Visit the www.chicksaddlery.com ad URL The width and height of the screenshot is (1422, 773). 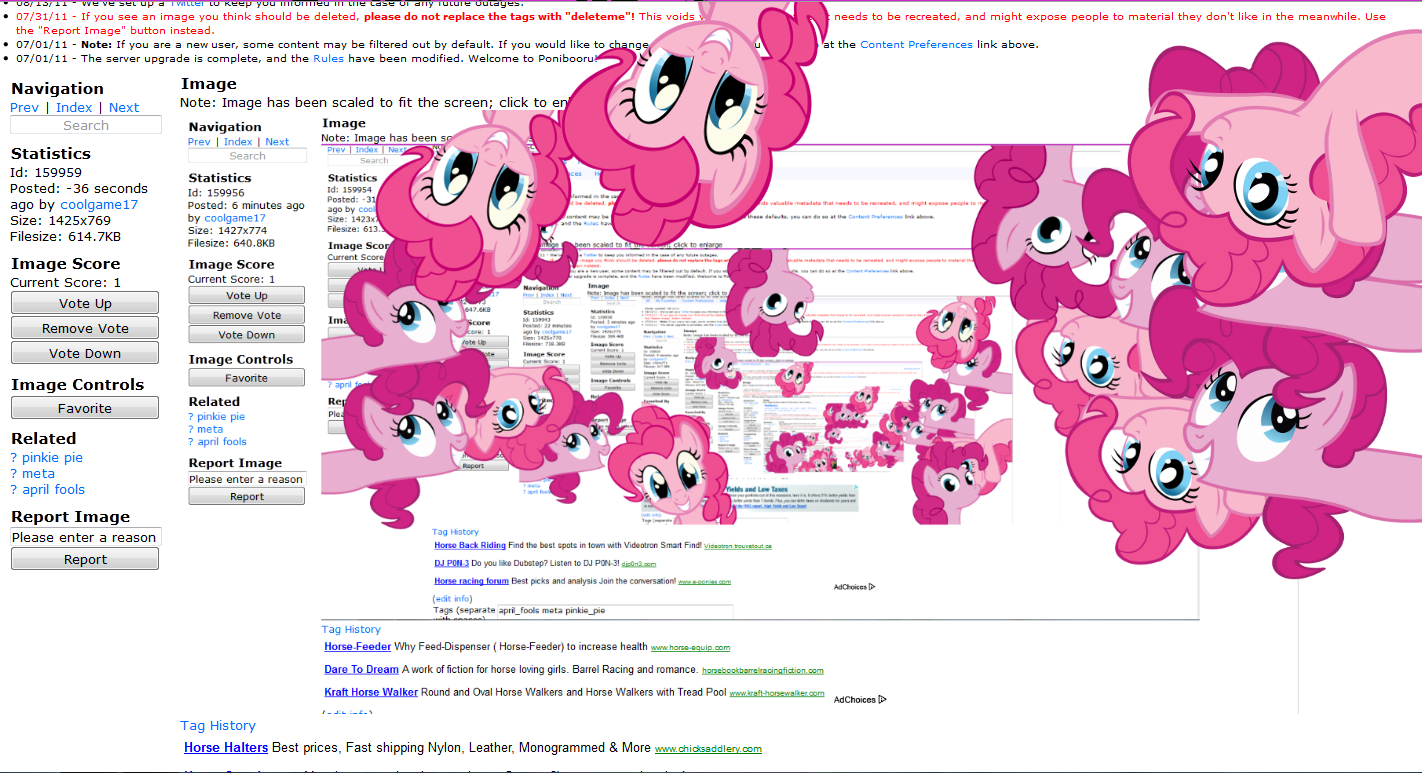[x=708, y=748]
